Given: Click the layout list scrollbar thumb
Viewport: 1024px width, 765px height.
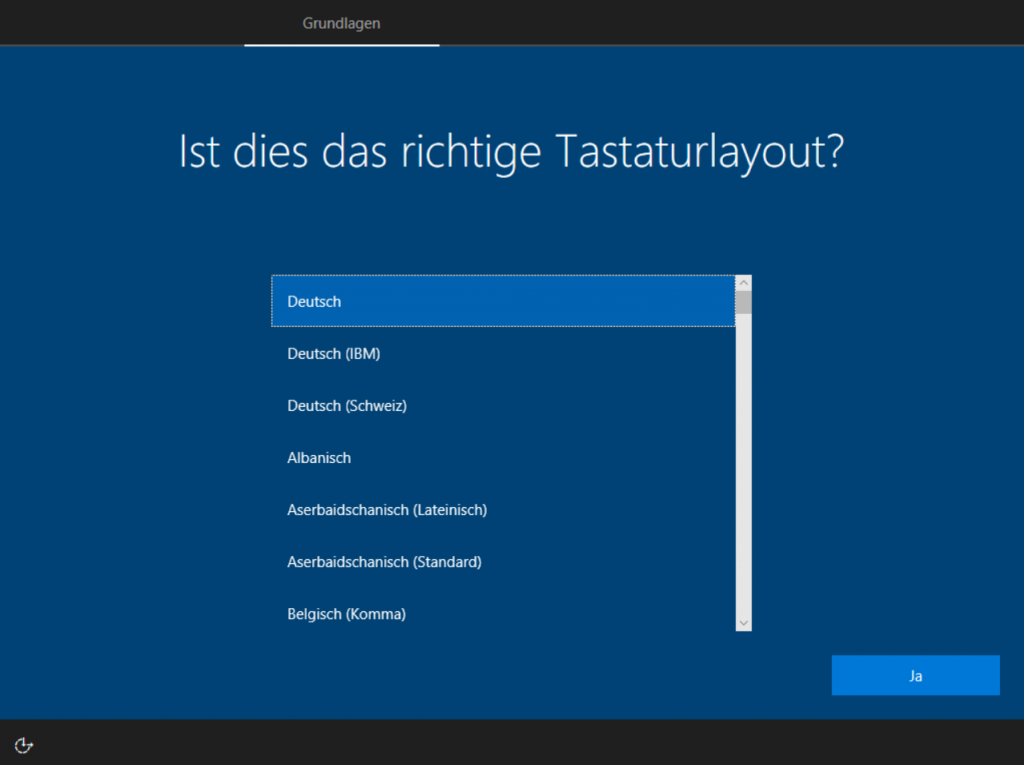Looking at the screenshot, I should 743,302.
